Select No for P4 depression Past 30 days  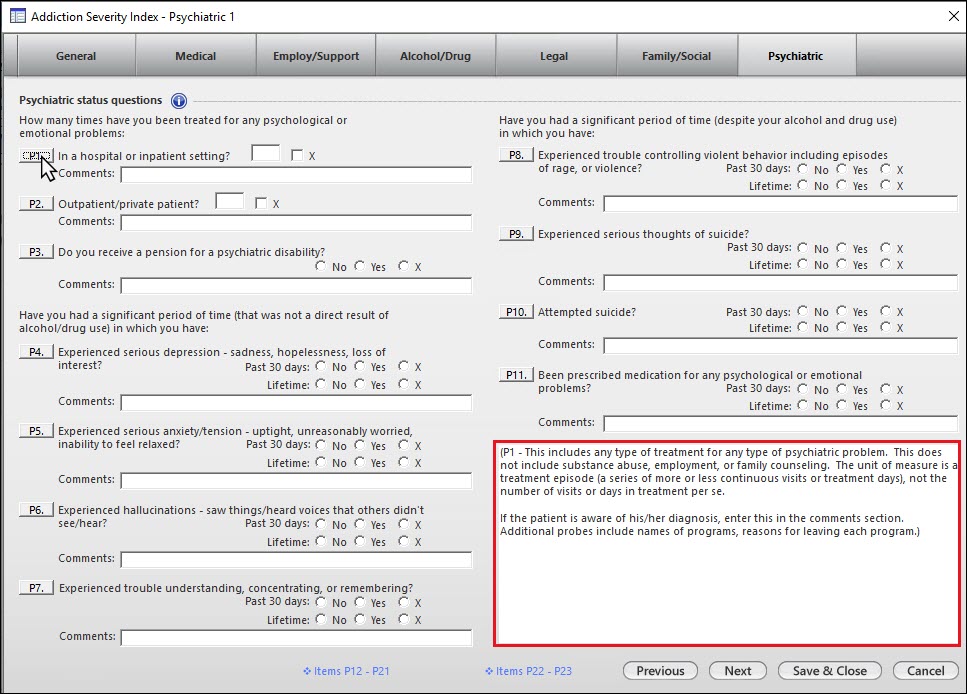321,367
